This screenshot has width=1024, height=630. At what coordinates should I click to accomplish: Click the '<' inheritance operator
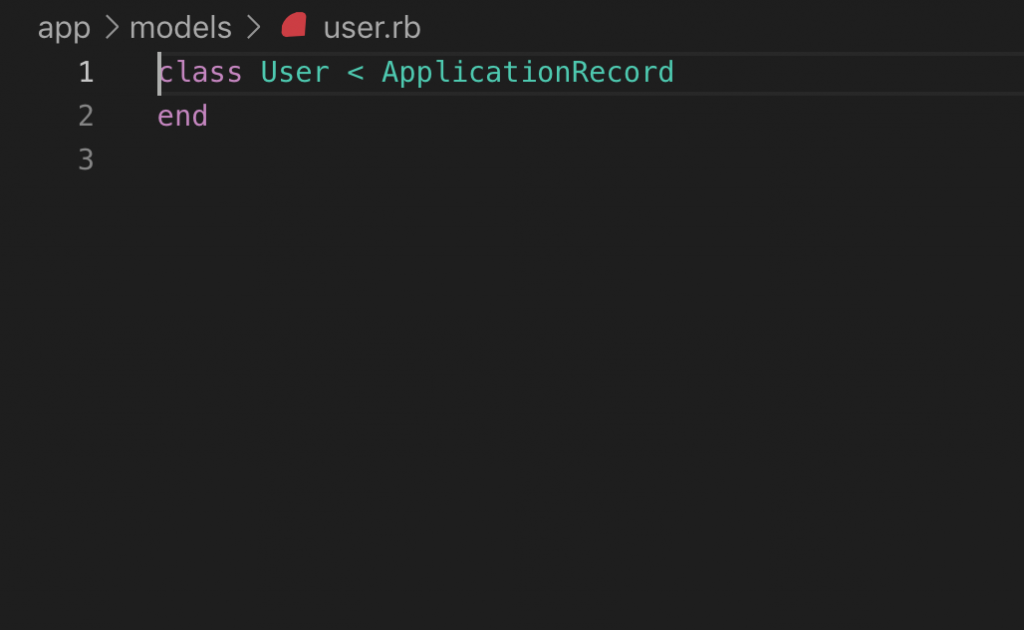coord(355,72)
